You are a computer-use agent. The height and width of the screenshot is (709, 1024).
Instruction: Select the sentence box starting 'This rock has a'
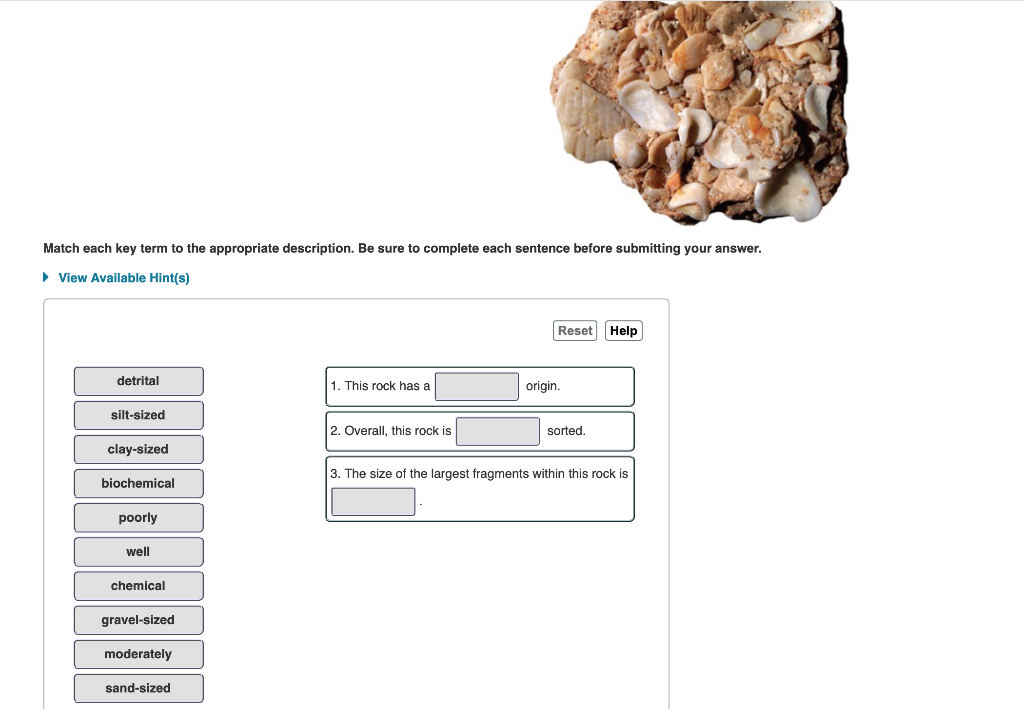tap(380, 386)
